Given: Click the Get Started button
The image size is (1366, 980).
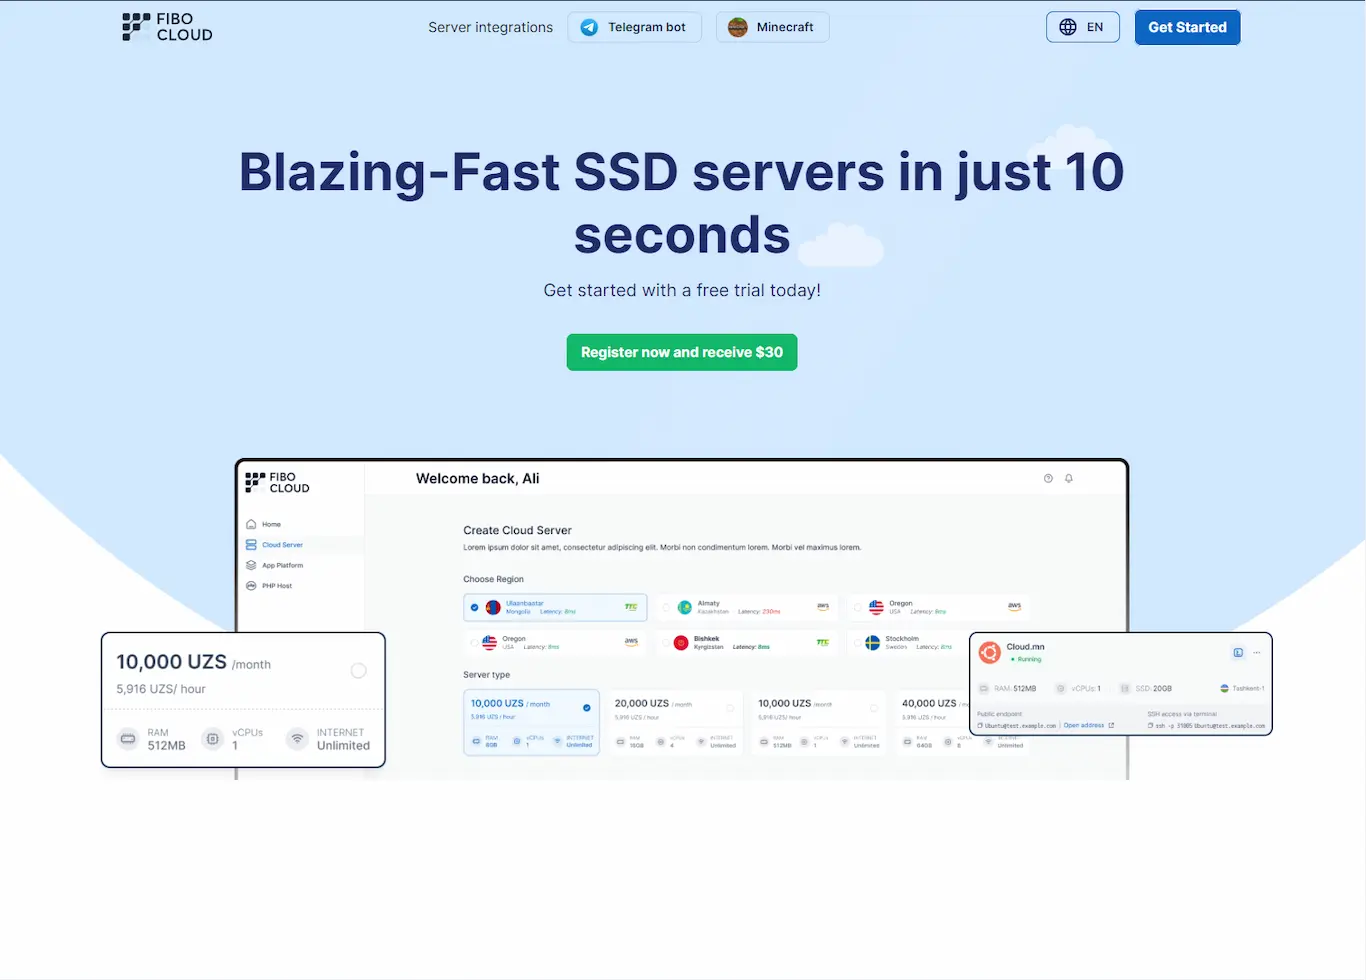Looking at the screenshot, I should [1187, 27].
